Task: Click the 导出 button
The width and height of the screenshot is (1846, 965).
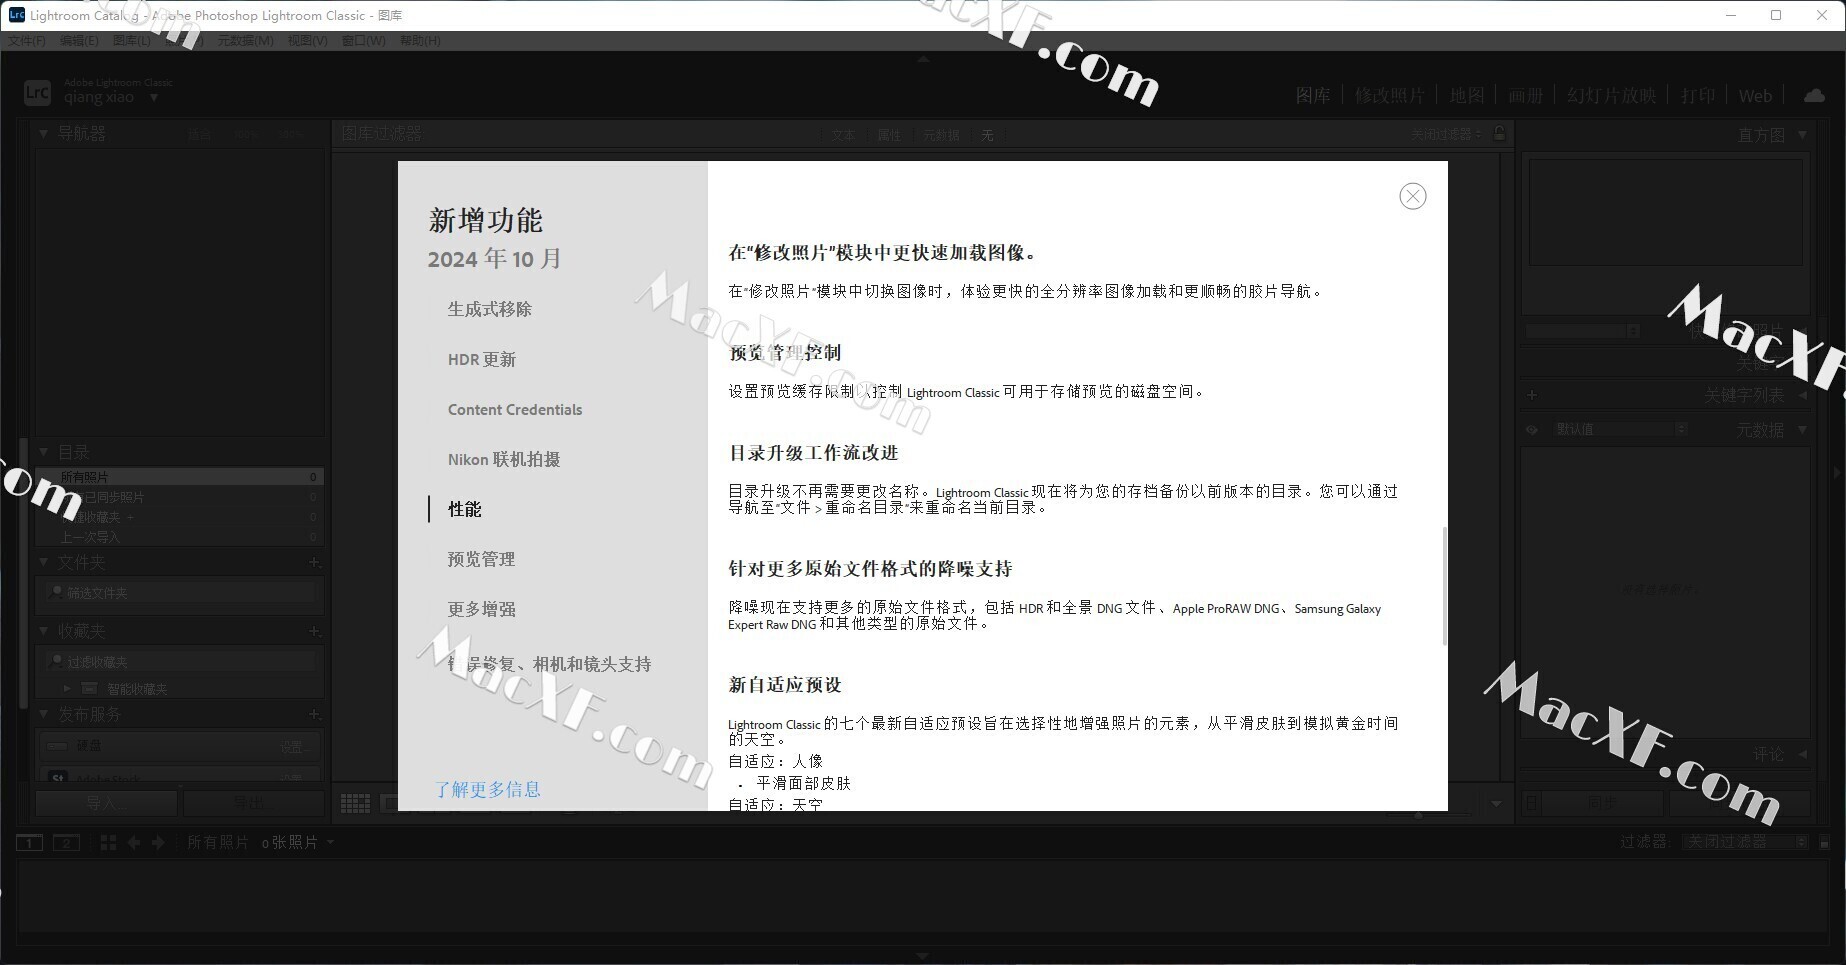Action: 253,802
